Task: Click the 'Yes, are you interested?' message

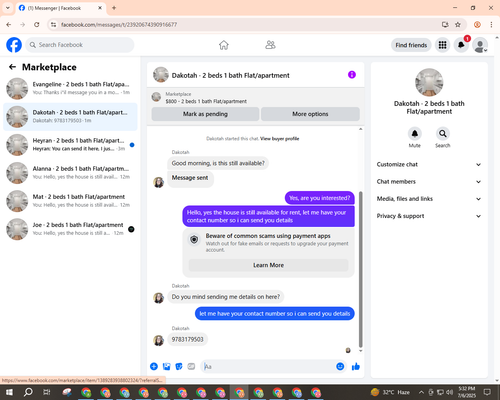Action: coord(320,198)
